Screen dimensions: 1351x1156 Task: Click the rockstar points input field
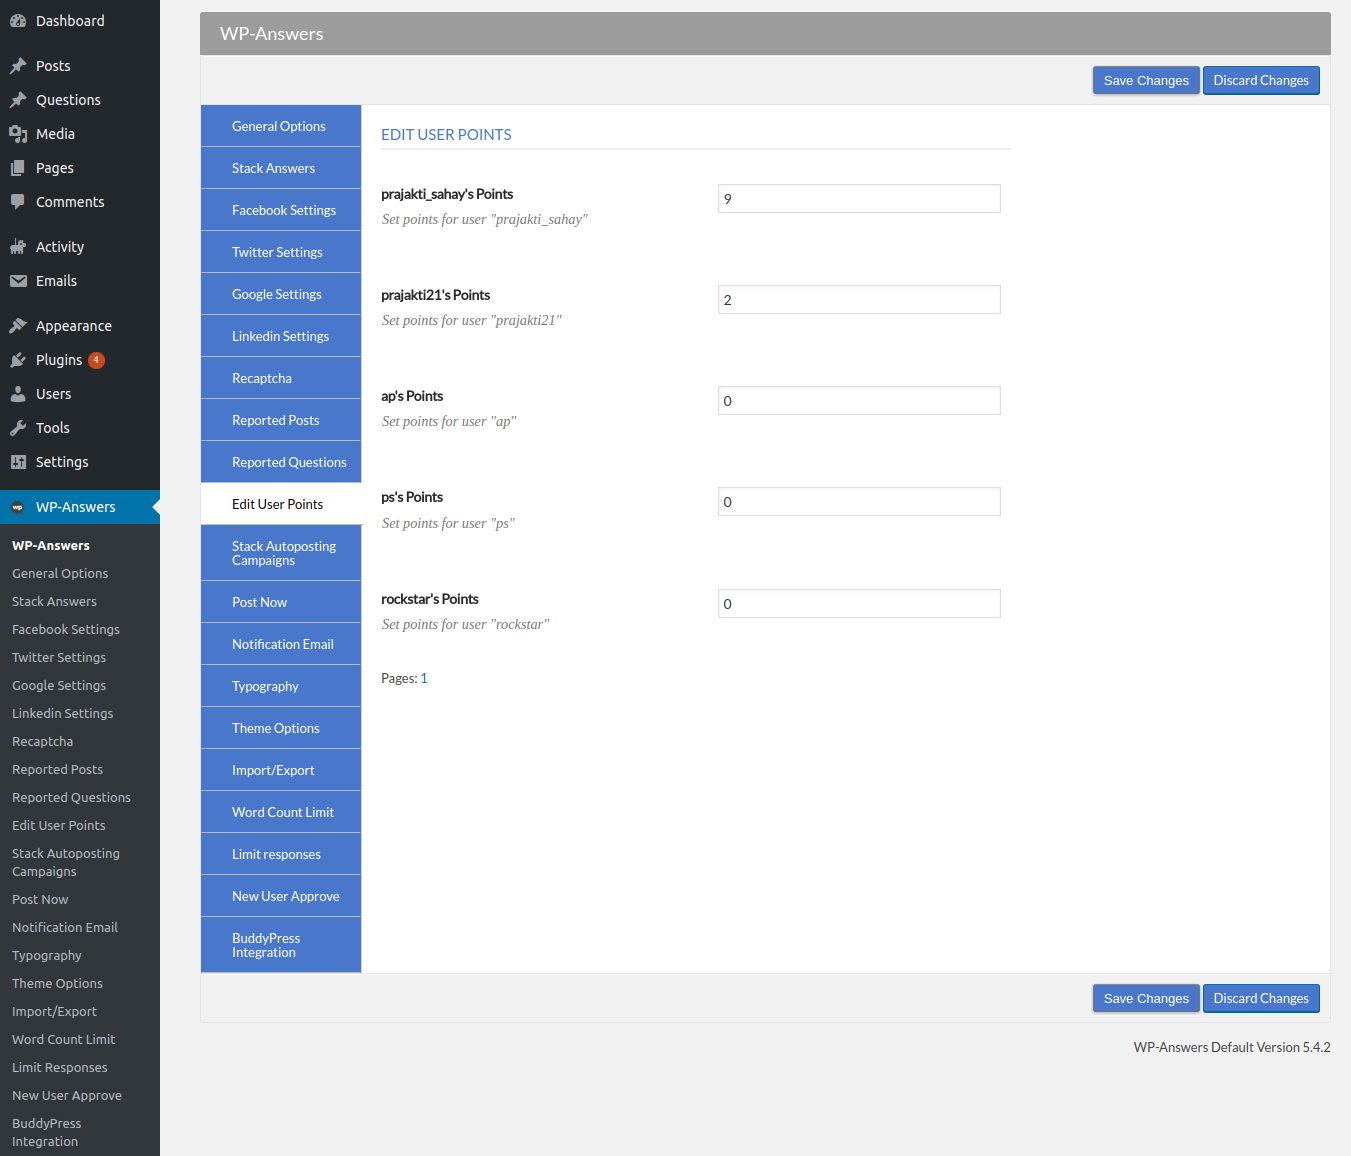859,604
